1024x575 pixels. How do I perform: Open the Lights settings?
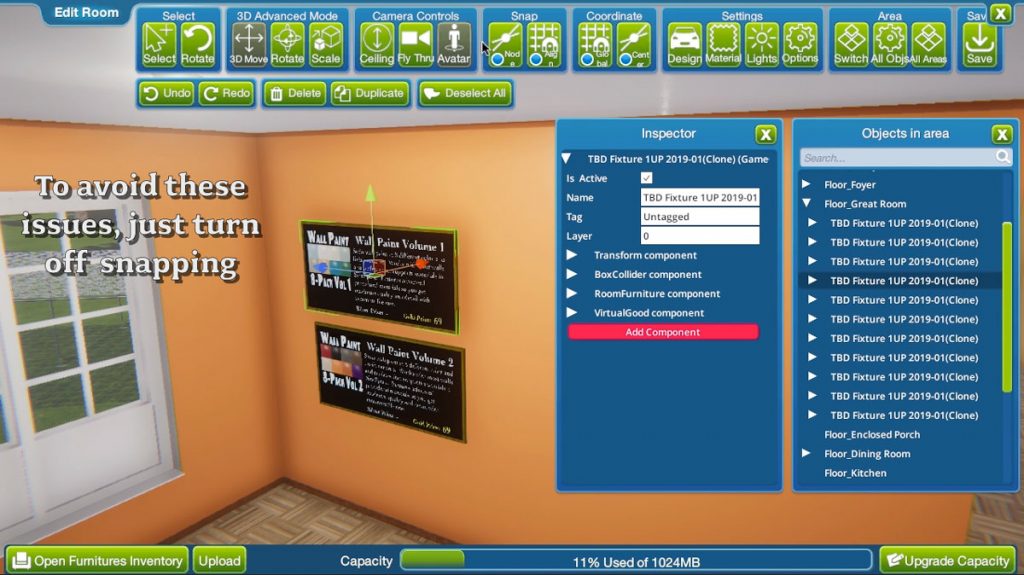pyautogui.click(x=761, y=44)
